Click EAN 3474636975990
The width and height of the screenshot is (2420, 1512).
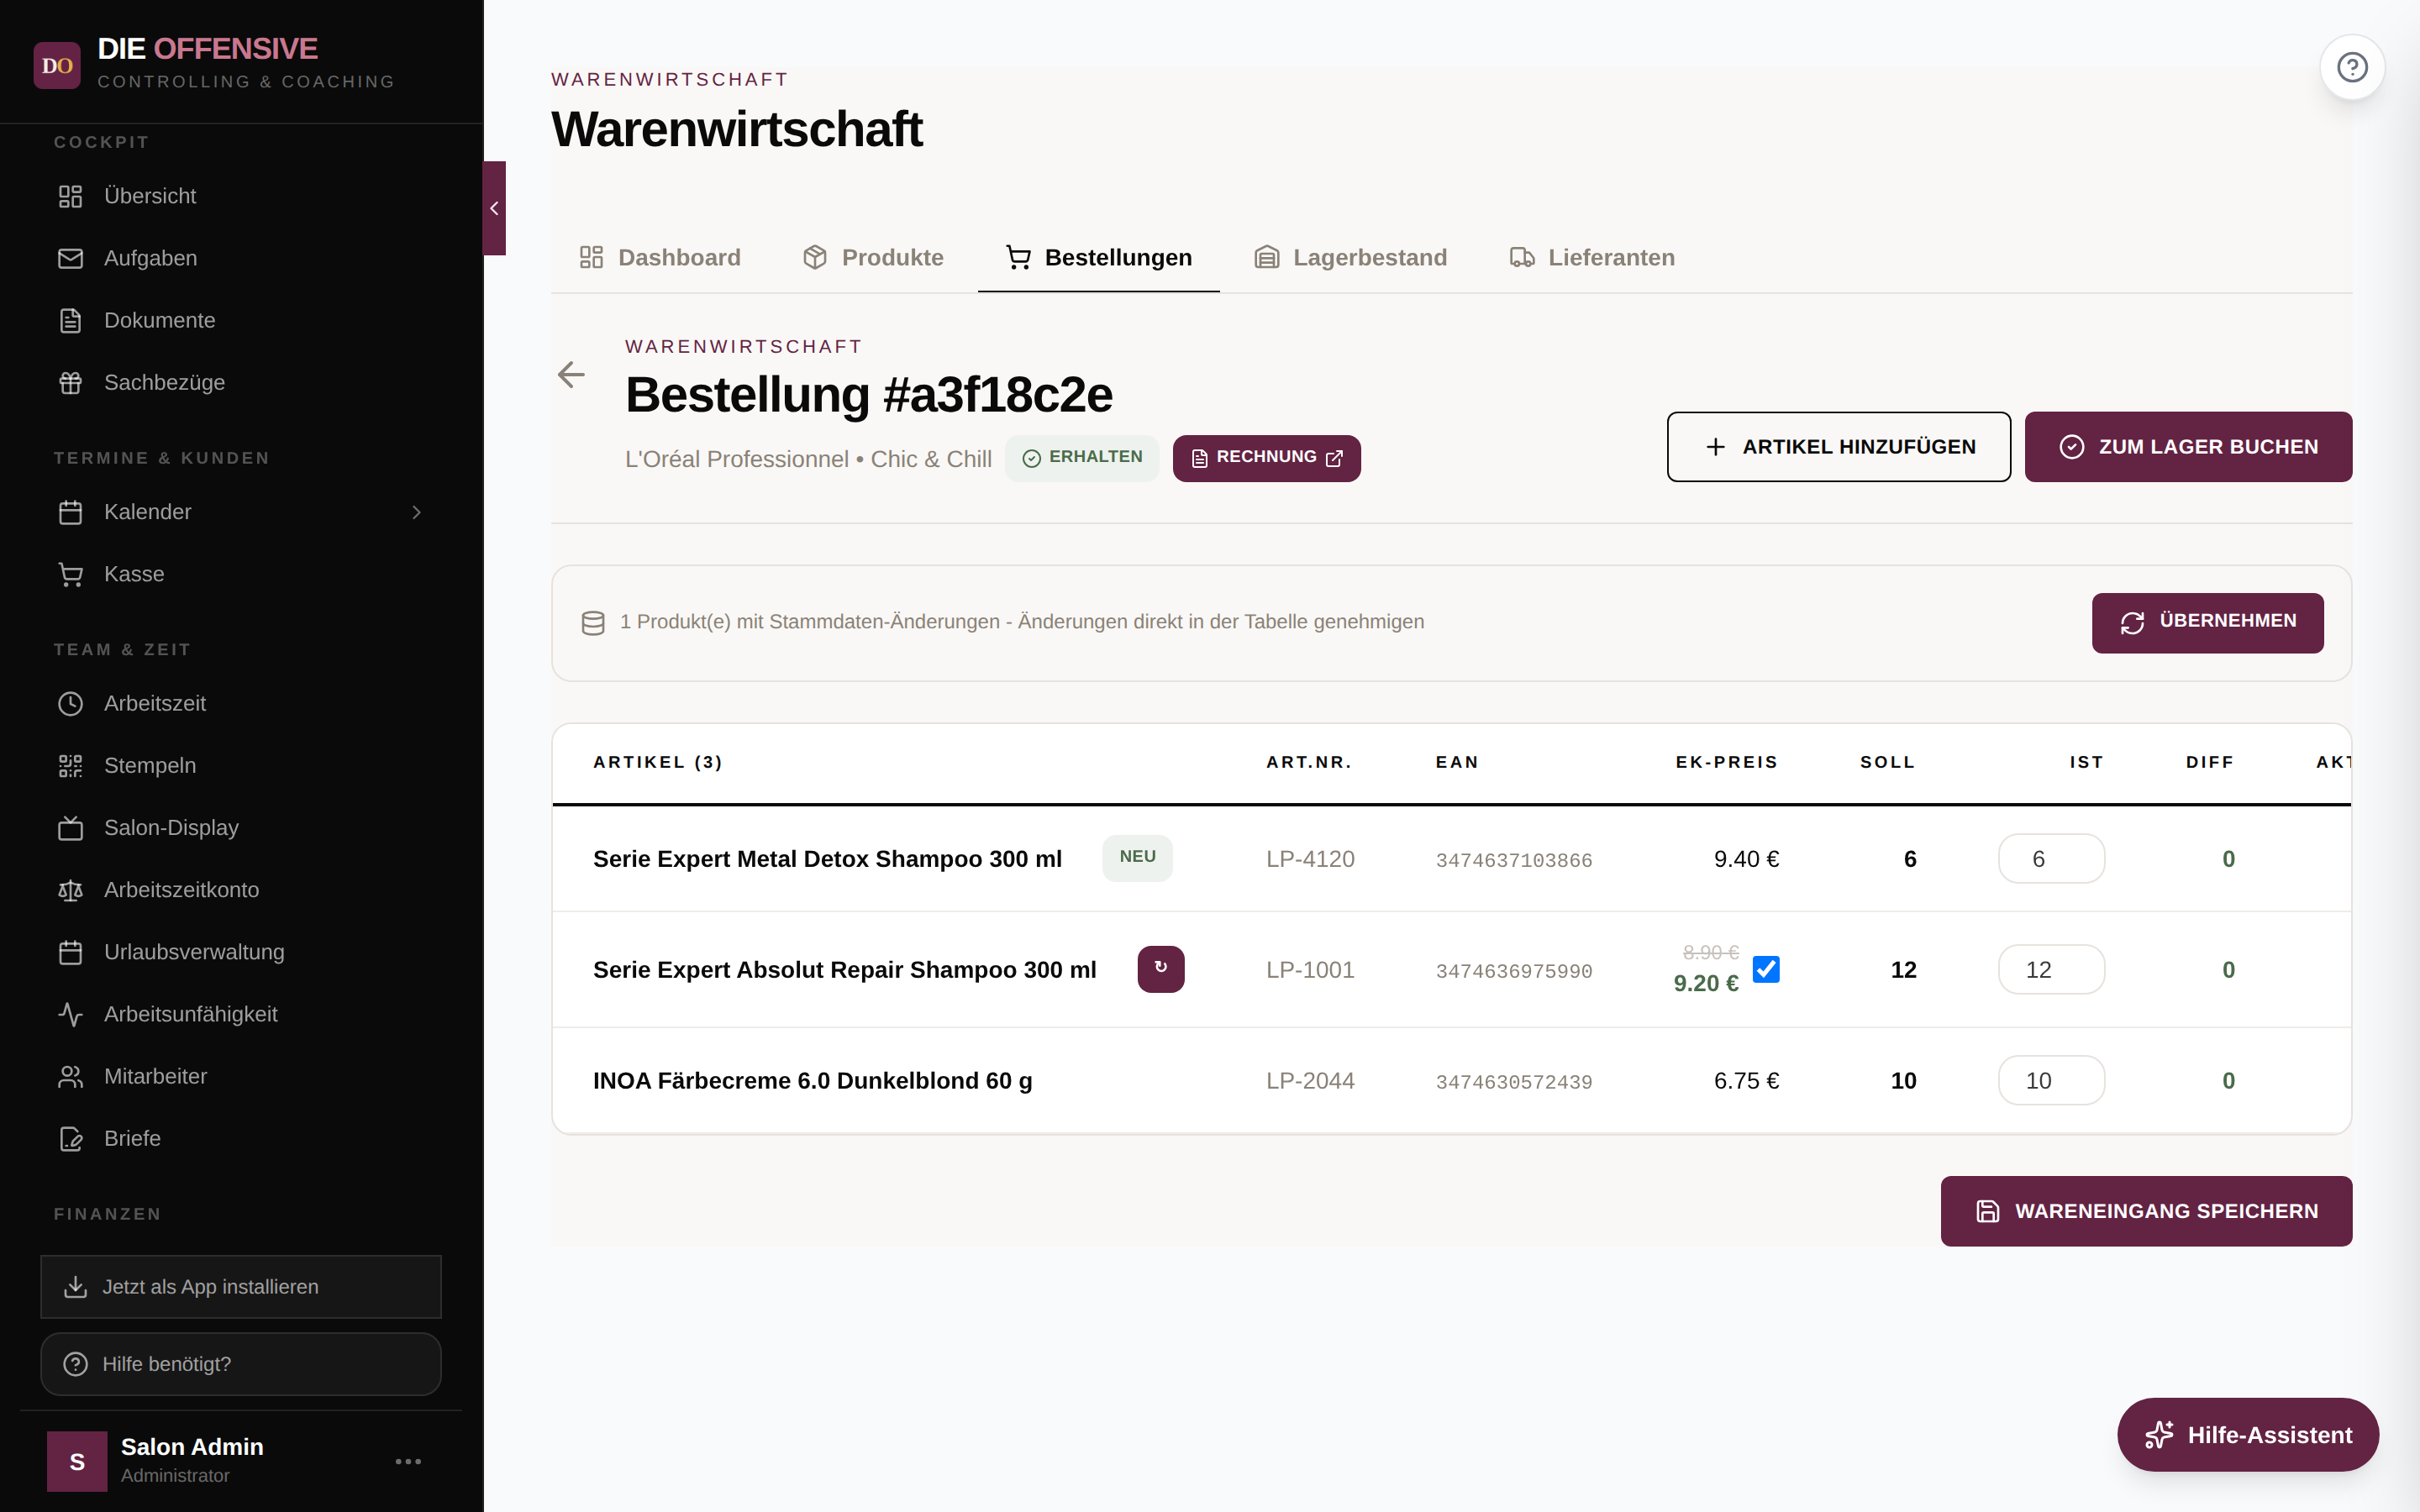point(1514,971)
